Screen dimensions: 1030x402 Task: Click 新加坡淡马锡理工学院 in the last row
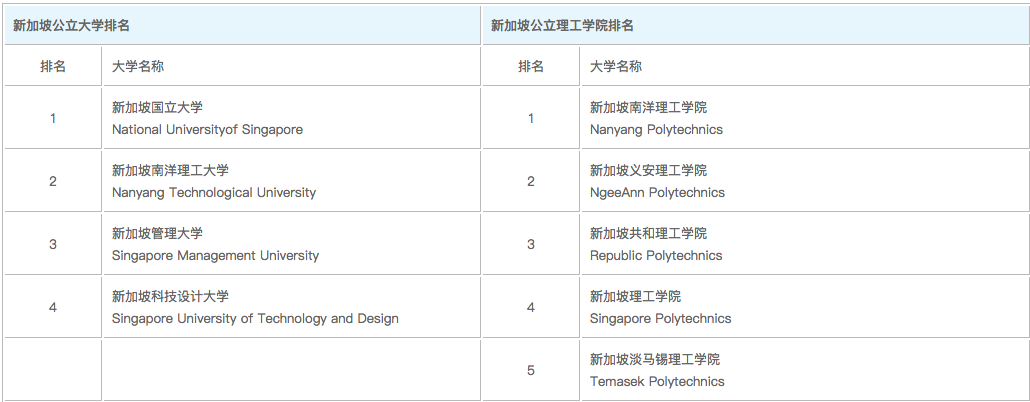(x=654, y=359)
